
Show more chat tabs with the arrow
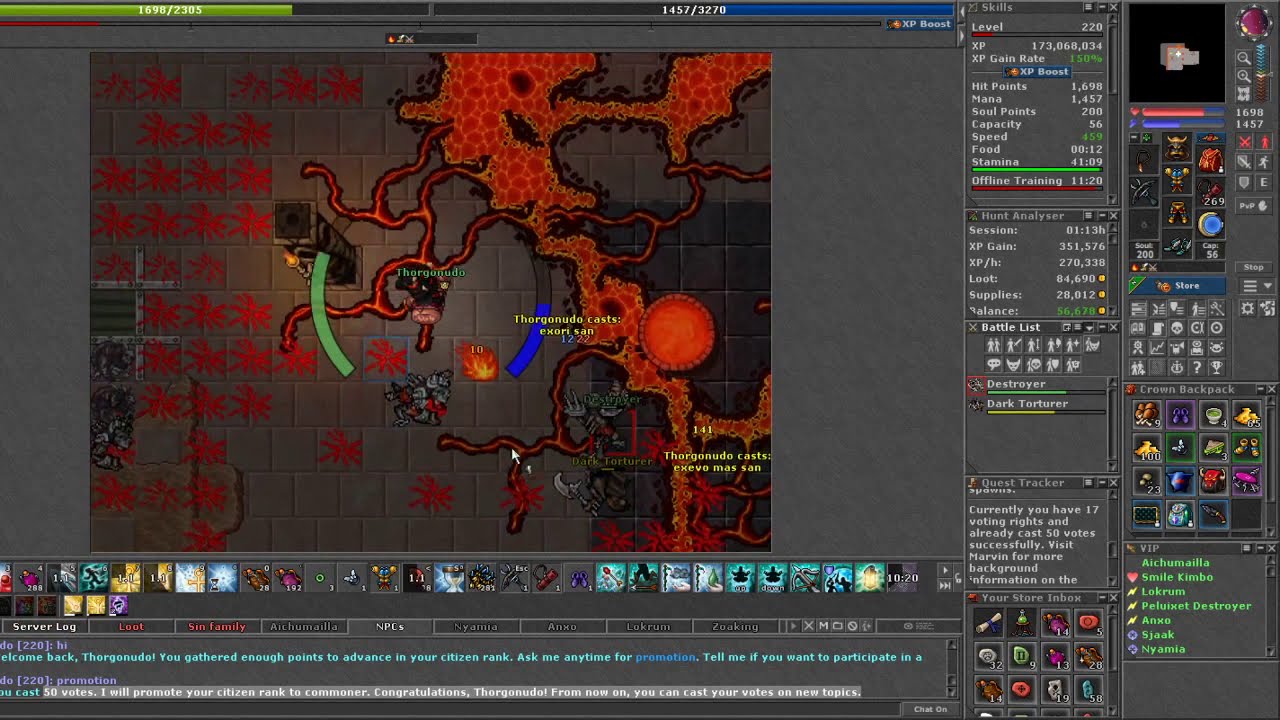(x=794, y=626)
